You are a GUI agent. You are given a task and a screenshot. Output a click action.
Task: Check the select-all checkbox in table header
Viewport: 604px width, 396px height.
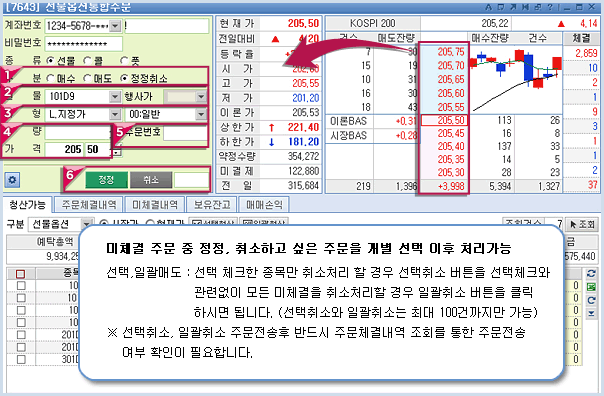20,274
